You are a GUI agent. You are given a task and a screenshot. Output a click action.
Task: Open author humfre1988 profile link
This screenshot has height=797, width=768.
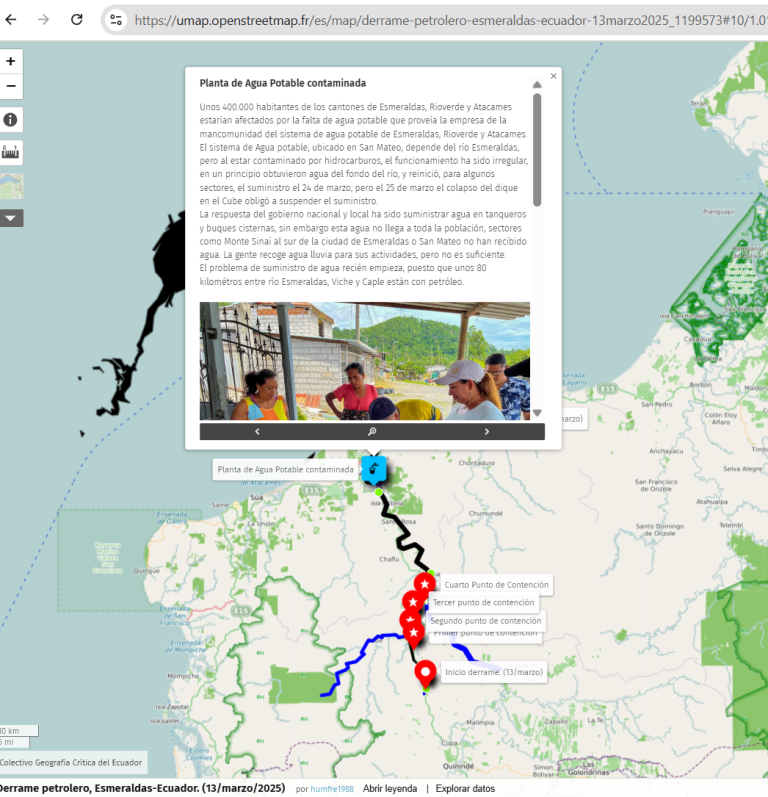coord(331,788)
